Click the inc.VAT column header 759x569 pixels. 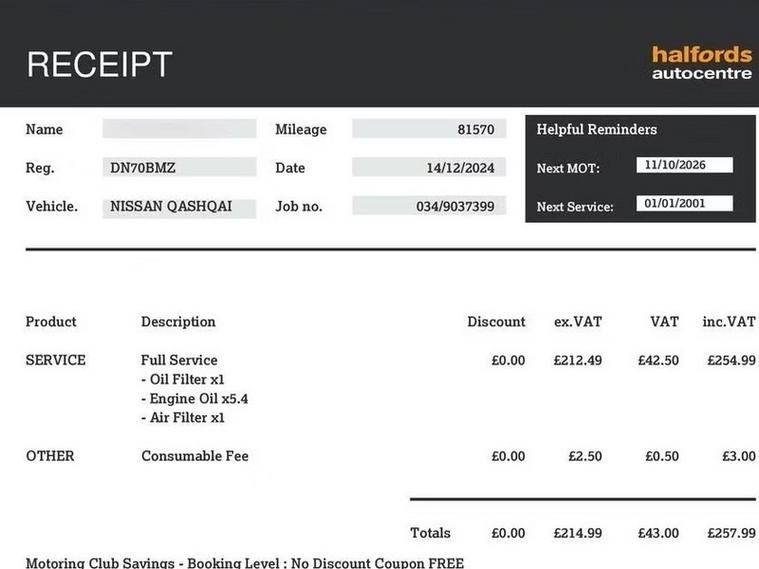coord(728,322)
